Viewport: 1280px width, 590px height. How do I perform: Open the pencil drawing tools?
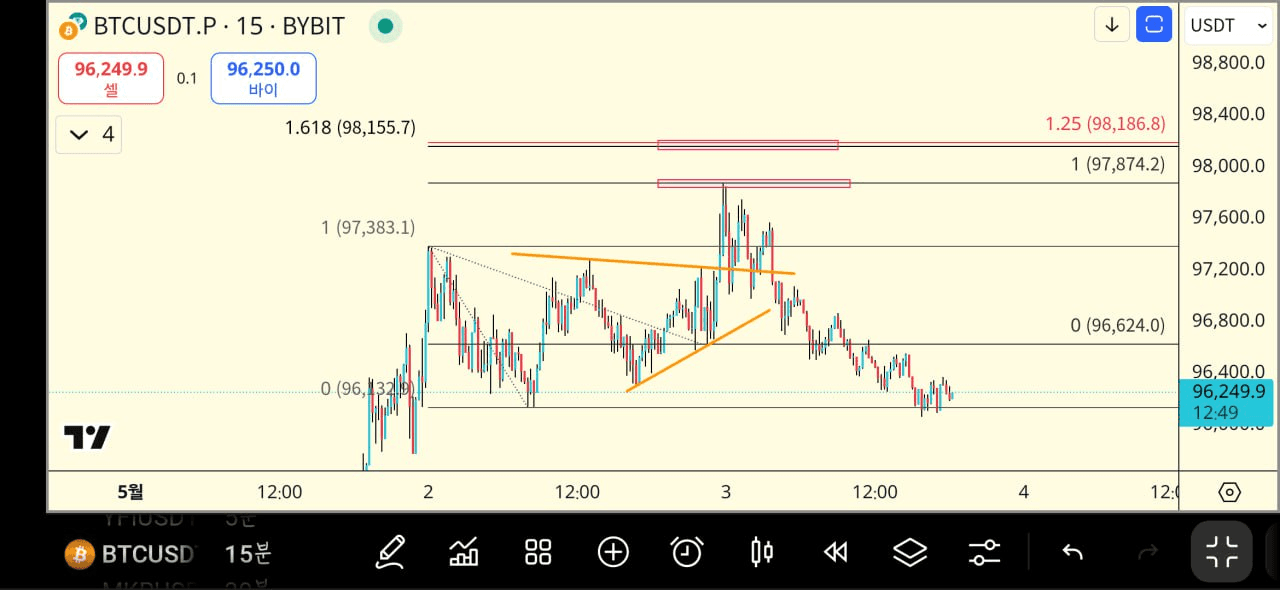(390, 552)
